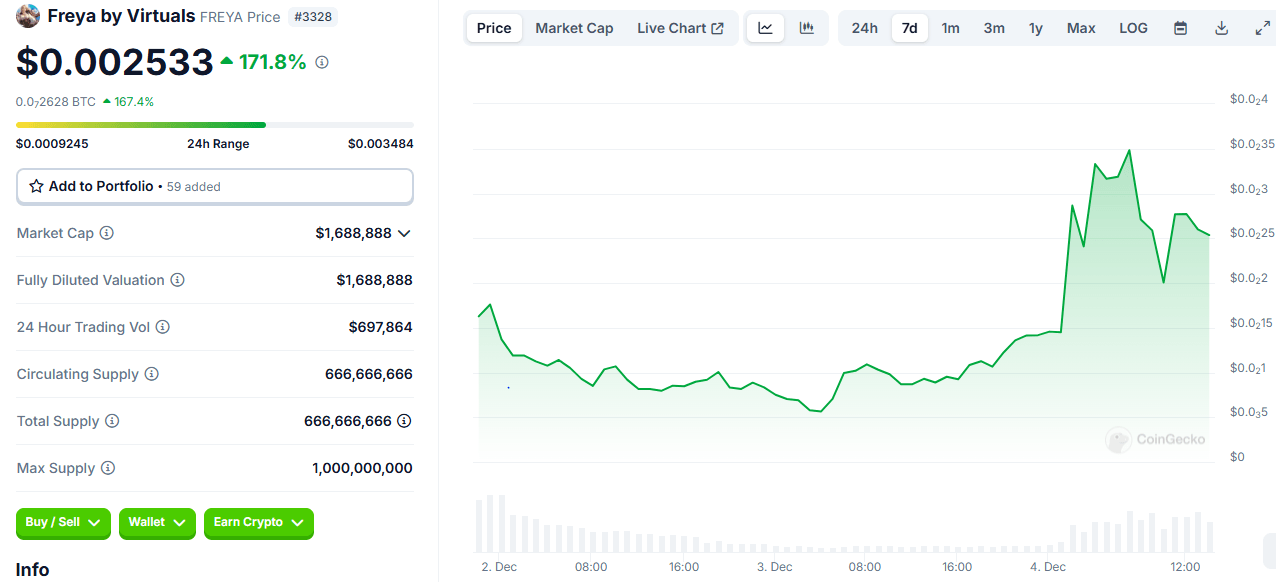Select the 1m timeframe

pos(950,27)
